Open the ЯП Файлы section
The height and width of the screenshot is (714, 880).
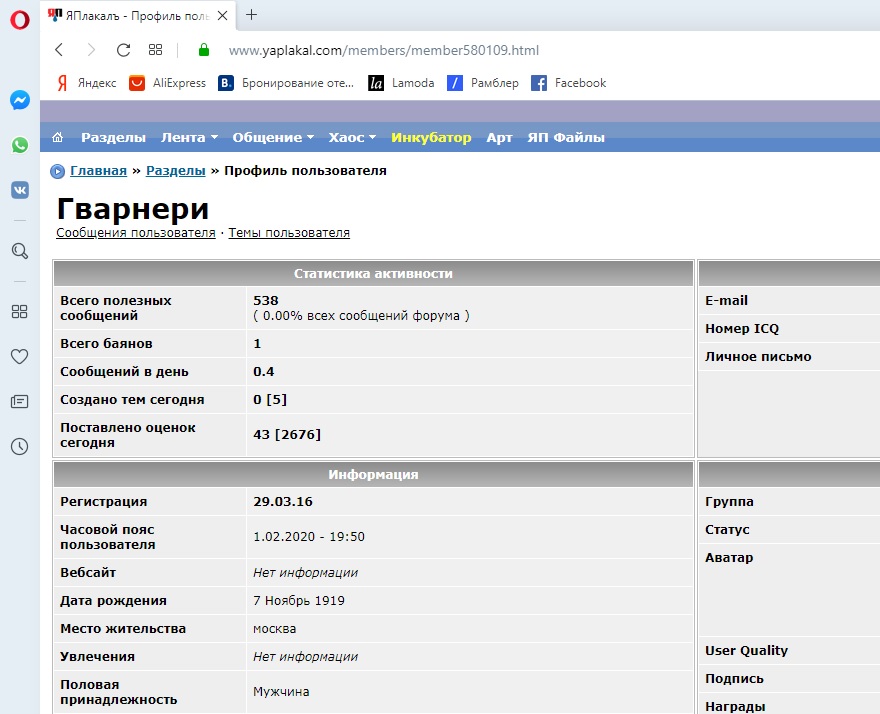[x=566, y=138]
